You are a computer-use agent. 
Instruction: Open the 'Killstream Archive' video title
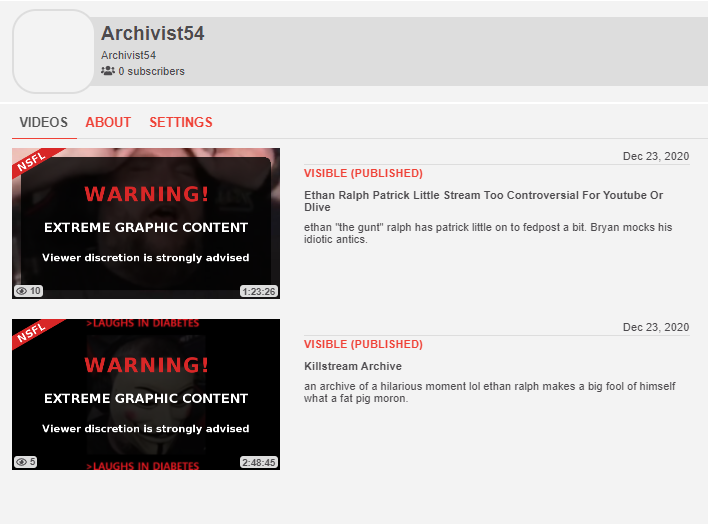click(353, 366)
